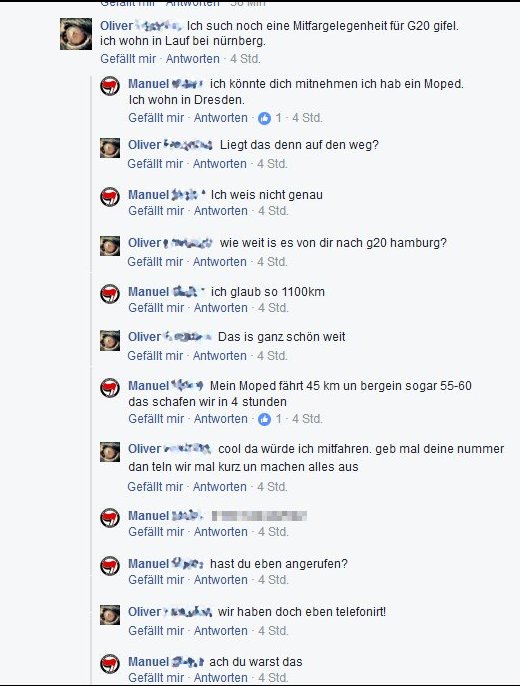Click Manuel's avatar beside 'hast du eben angerufen?'
The height and width of the screenshot is (686, 520).
pos(110,566)
